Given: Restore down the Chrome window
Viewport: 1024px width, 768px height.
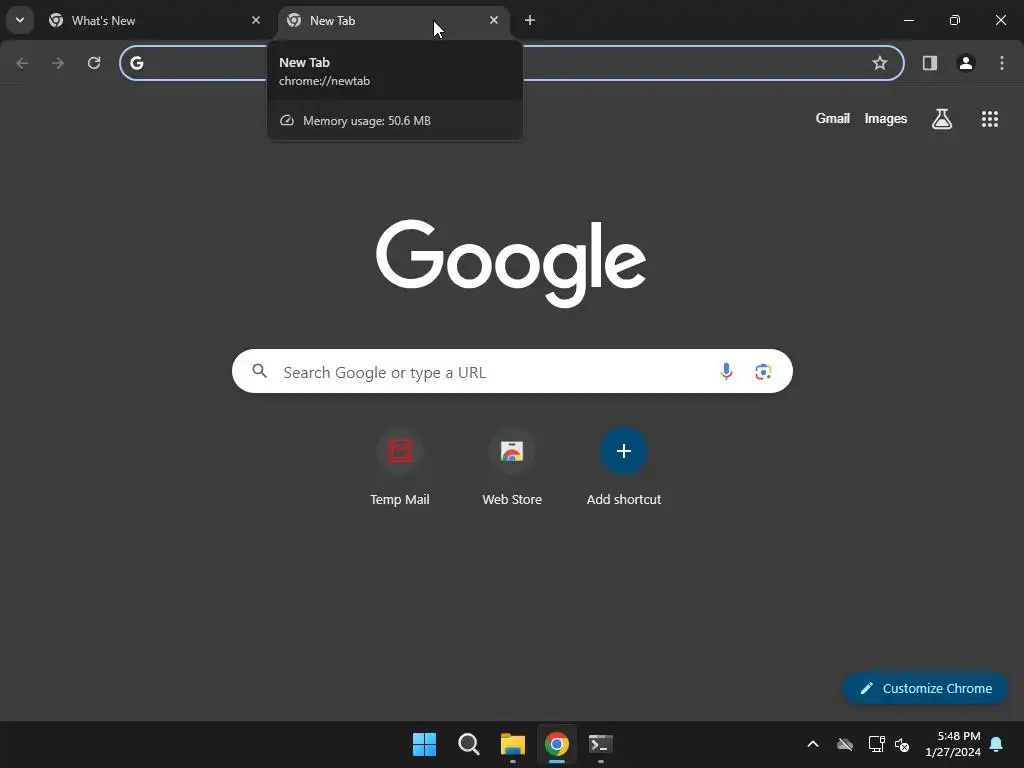Looking at the screenshot, I should tap(955, 20).
